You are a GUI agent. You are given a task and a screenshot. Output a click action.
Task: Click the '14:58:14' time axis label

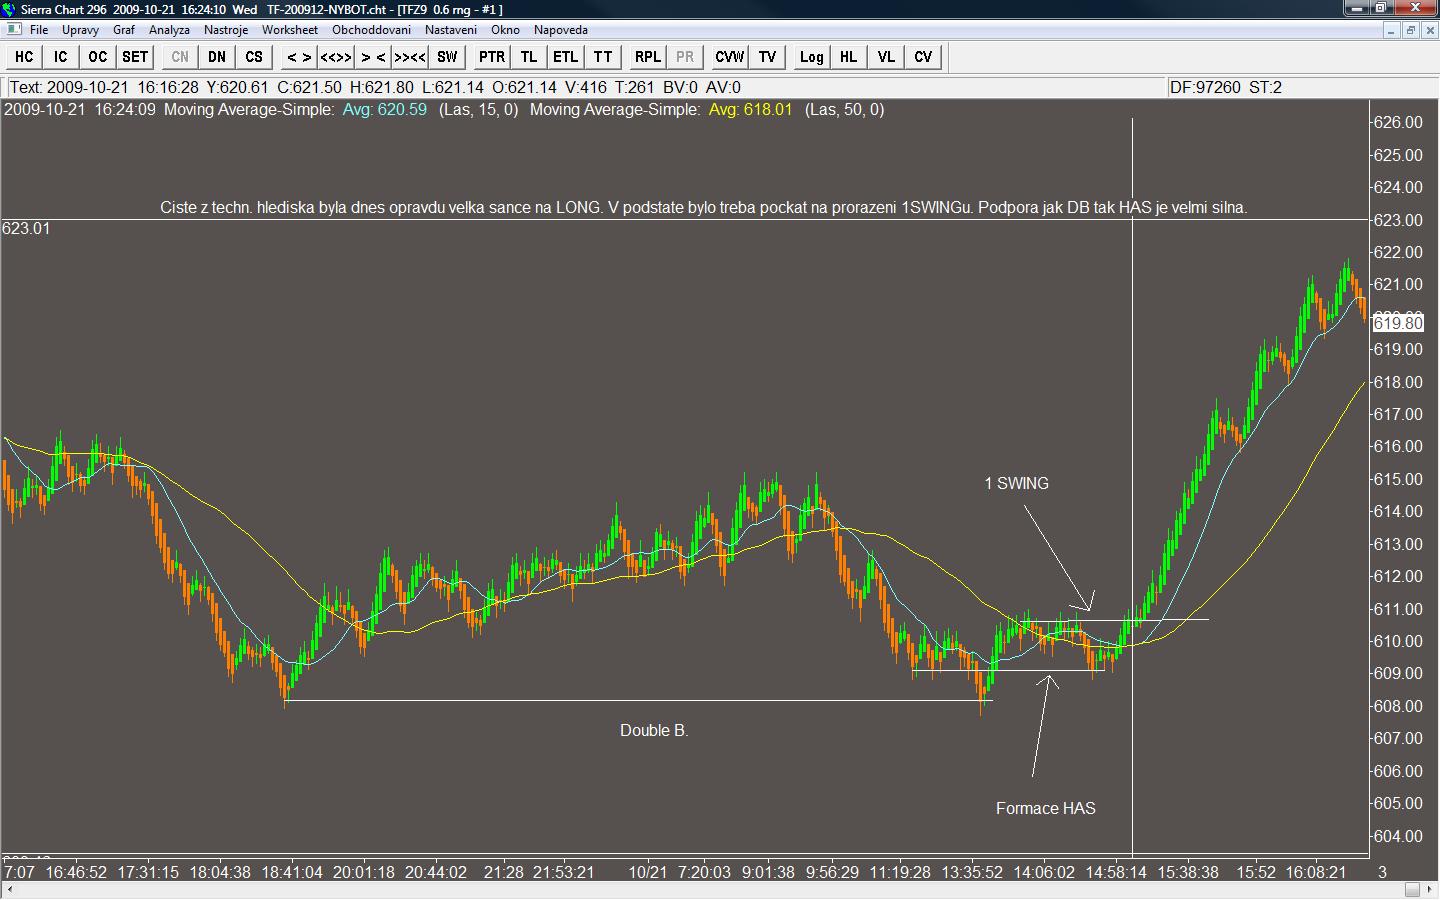[x=1116, y=872]
